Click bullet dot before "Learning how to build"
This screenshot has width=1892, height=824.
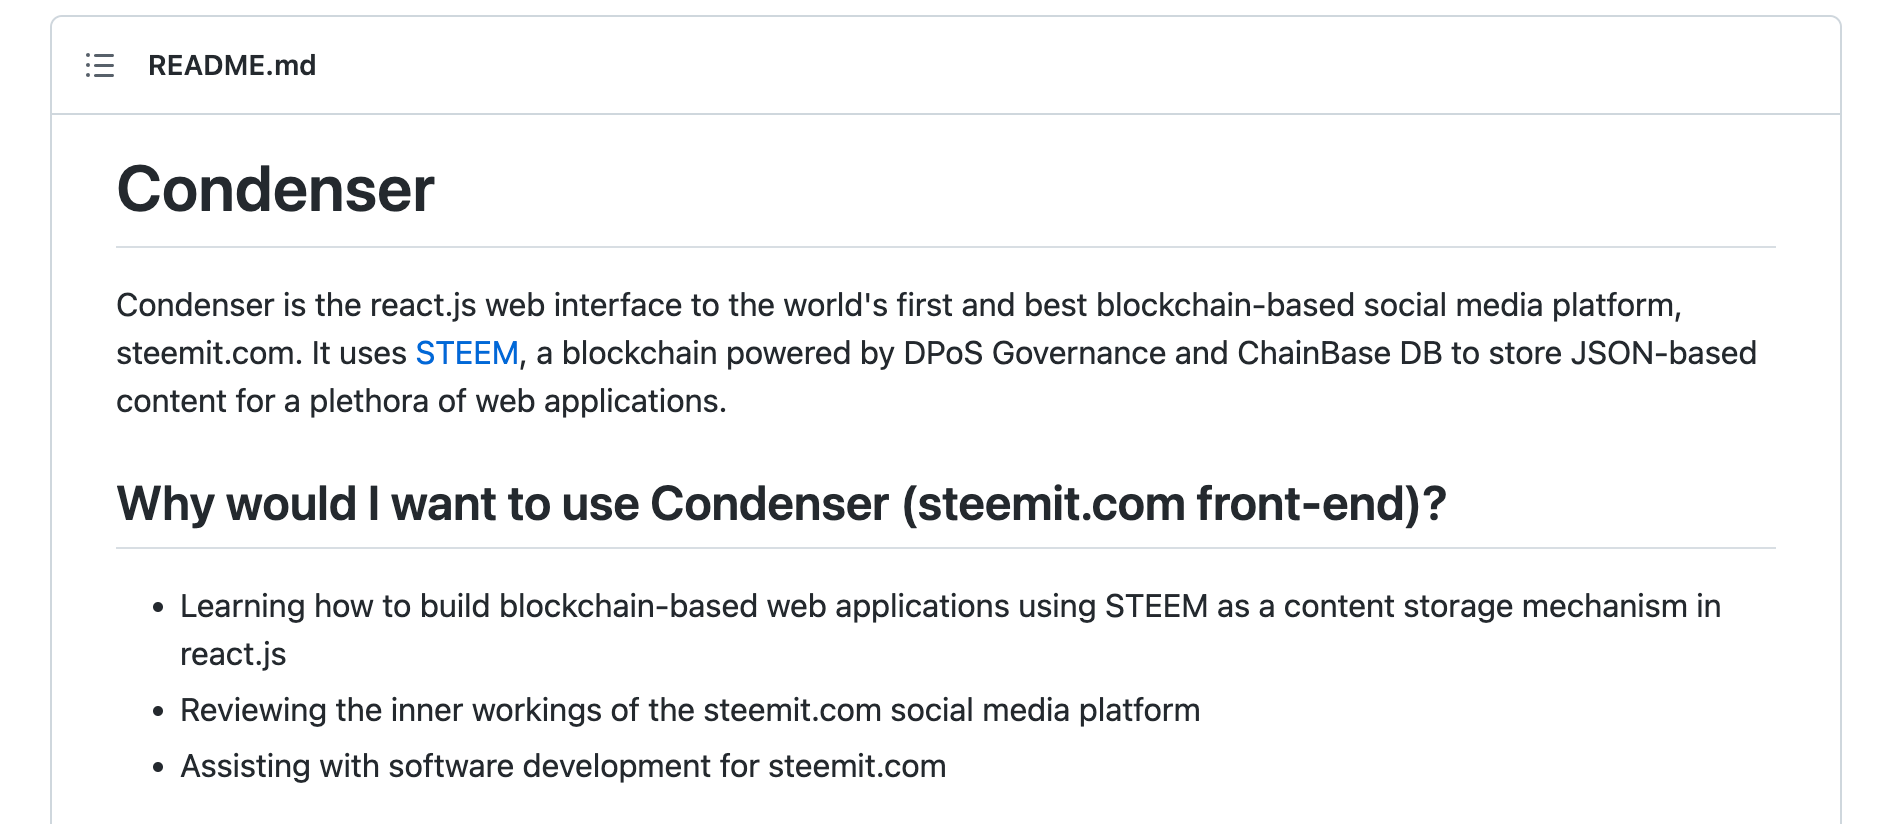pyautogui.click(x=158, y=607)
